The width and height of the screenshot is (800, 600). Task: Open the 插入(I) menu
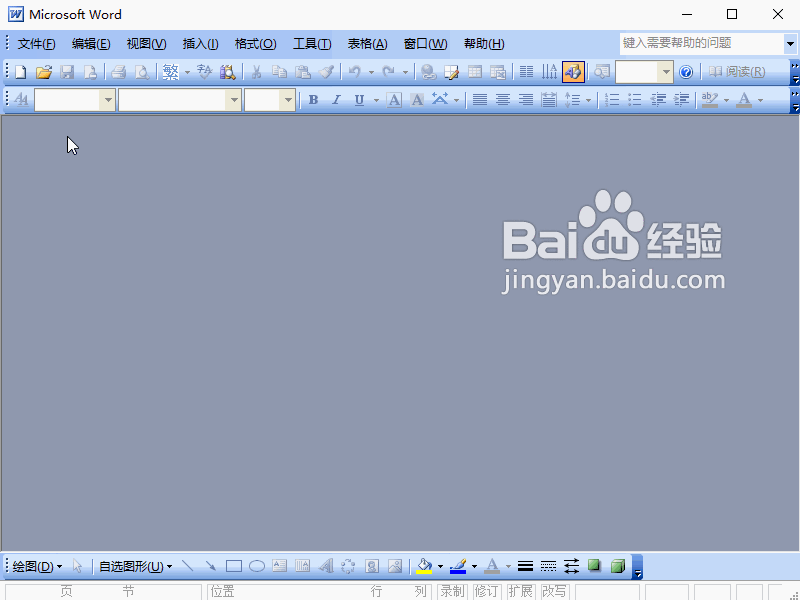click(201, 44)
